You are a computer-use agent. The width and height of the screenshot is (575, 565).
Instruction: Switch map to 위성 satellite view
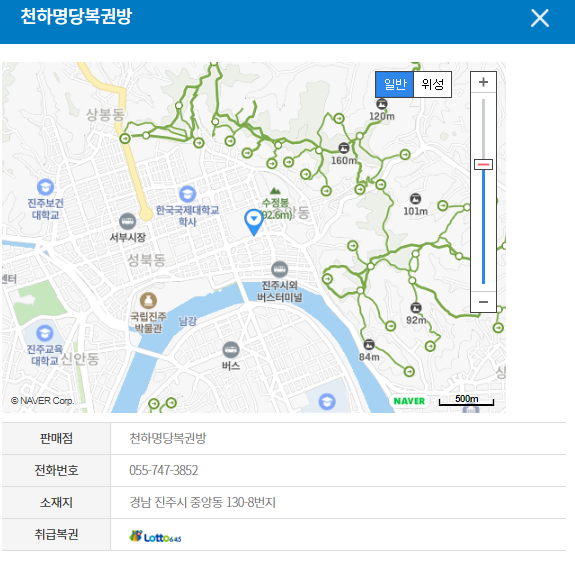[x=432, y=84]
